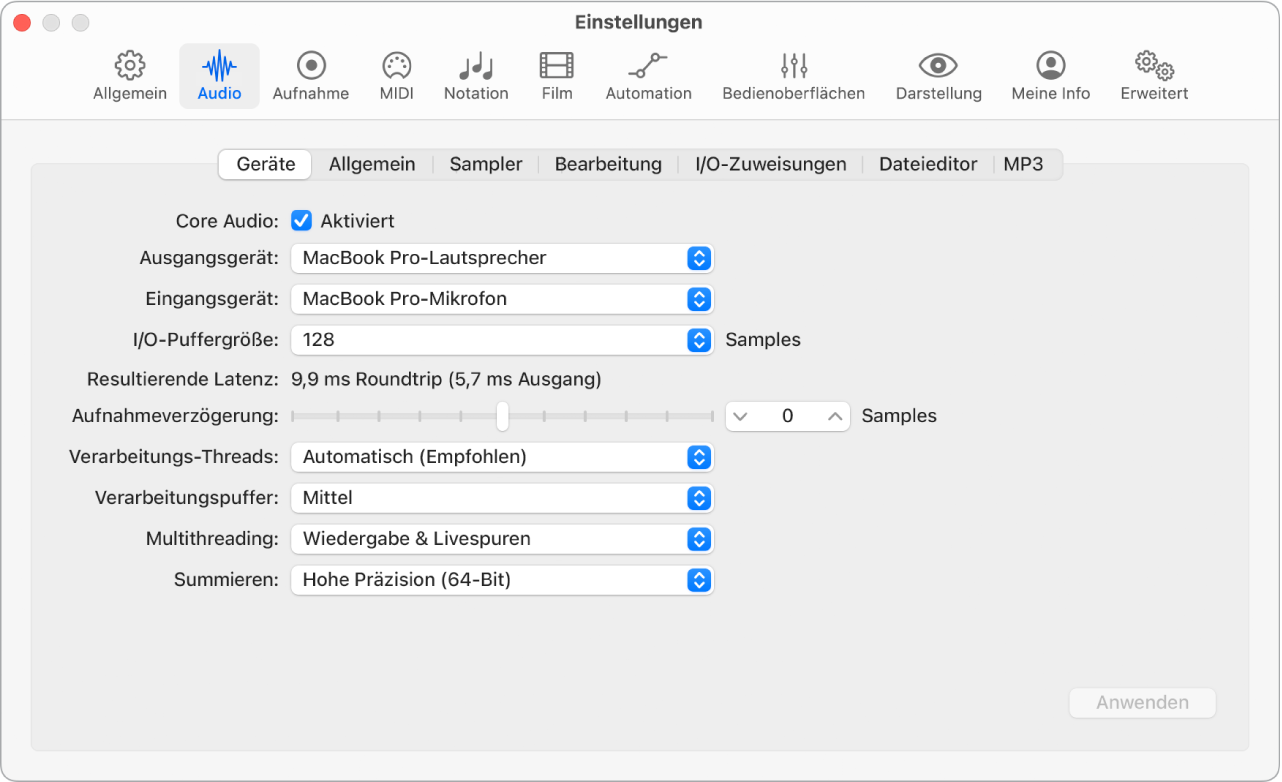Click the Anwenden button

[x=1142, y=703]
